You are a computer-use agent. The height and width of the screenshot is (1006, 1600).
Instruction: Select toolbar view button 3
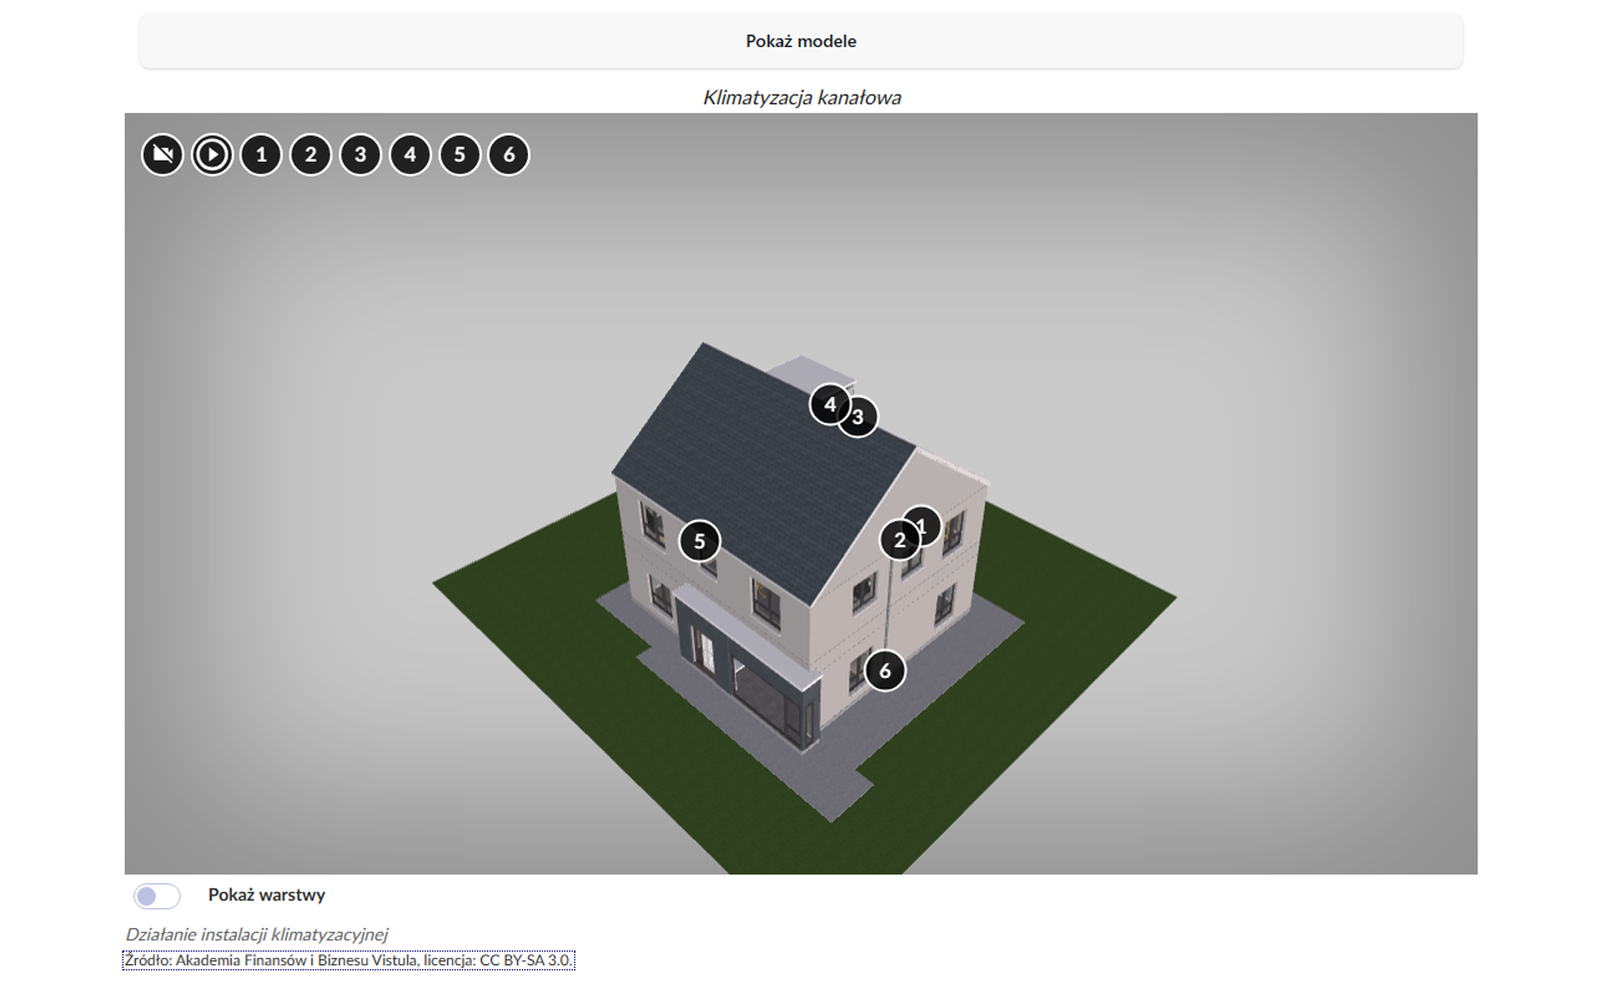click(x=360, y=155)
